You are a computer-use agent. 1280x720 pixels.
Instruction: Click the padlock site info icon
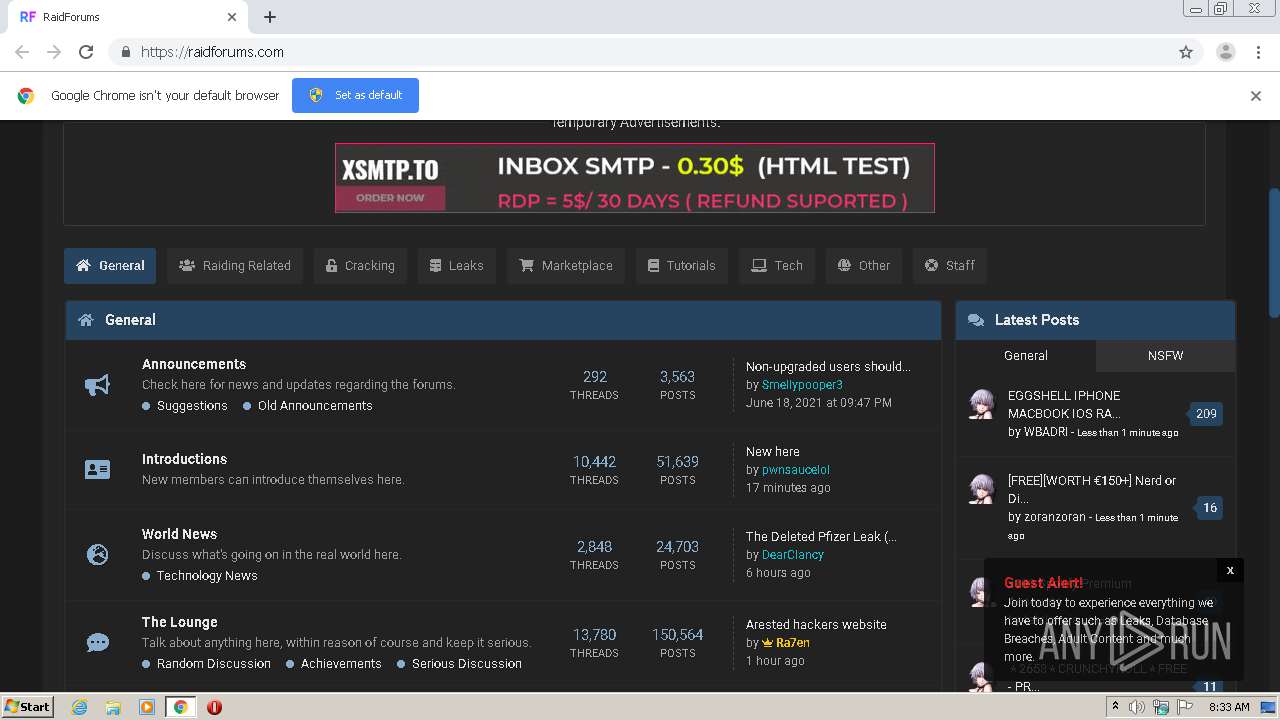click(x=125, y=52)
